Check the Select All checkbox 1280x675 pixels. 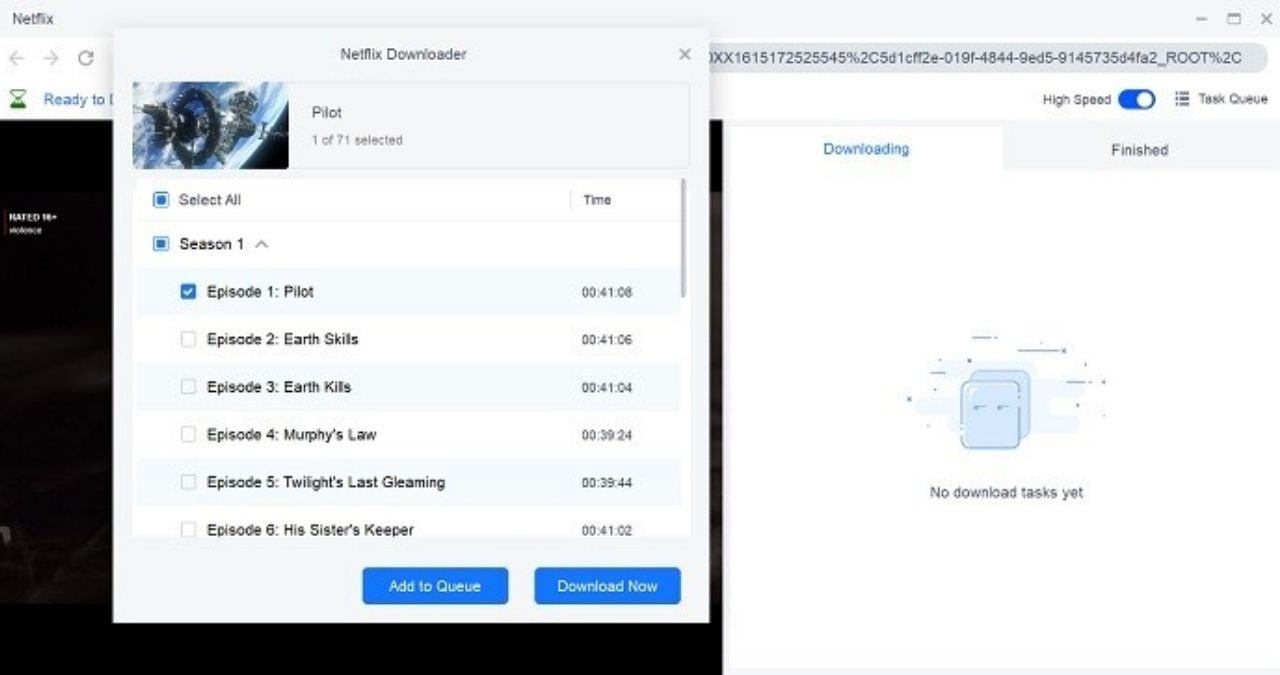161,200
